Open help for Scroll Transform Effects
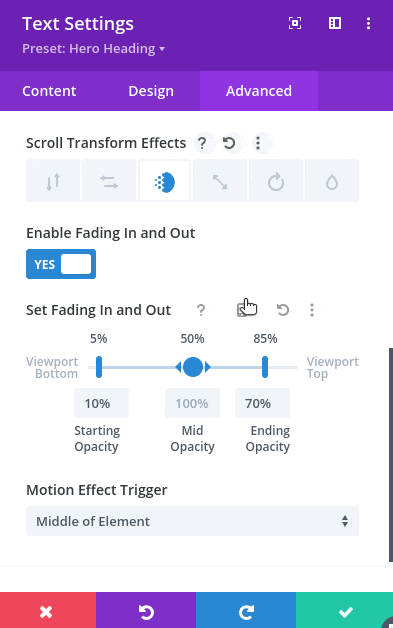 [202, 143]
